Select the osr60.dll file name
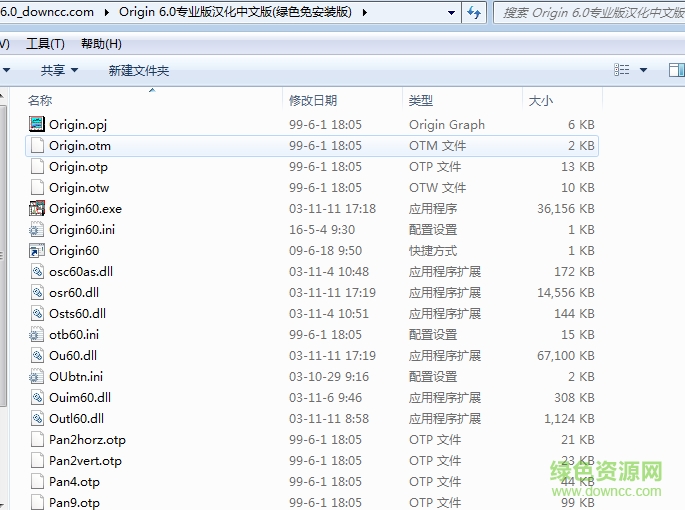 pos(74,292)
